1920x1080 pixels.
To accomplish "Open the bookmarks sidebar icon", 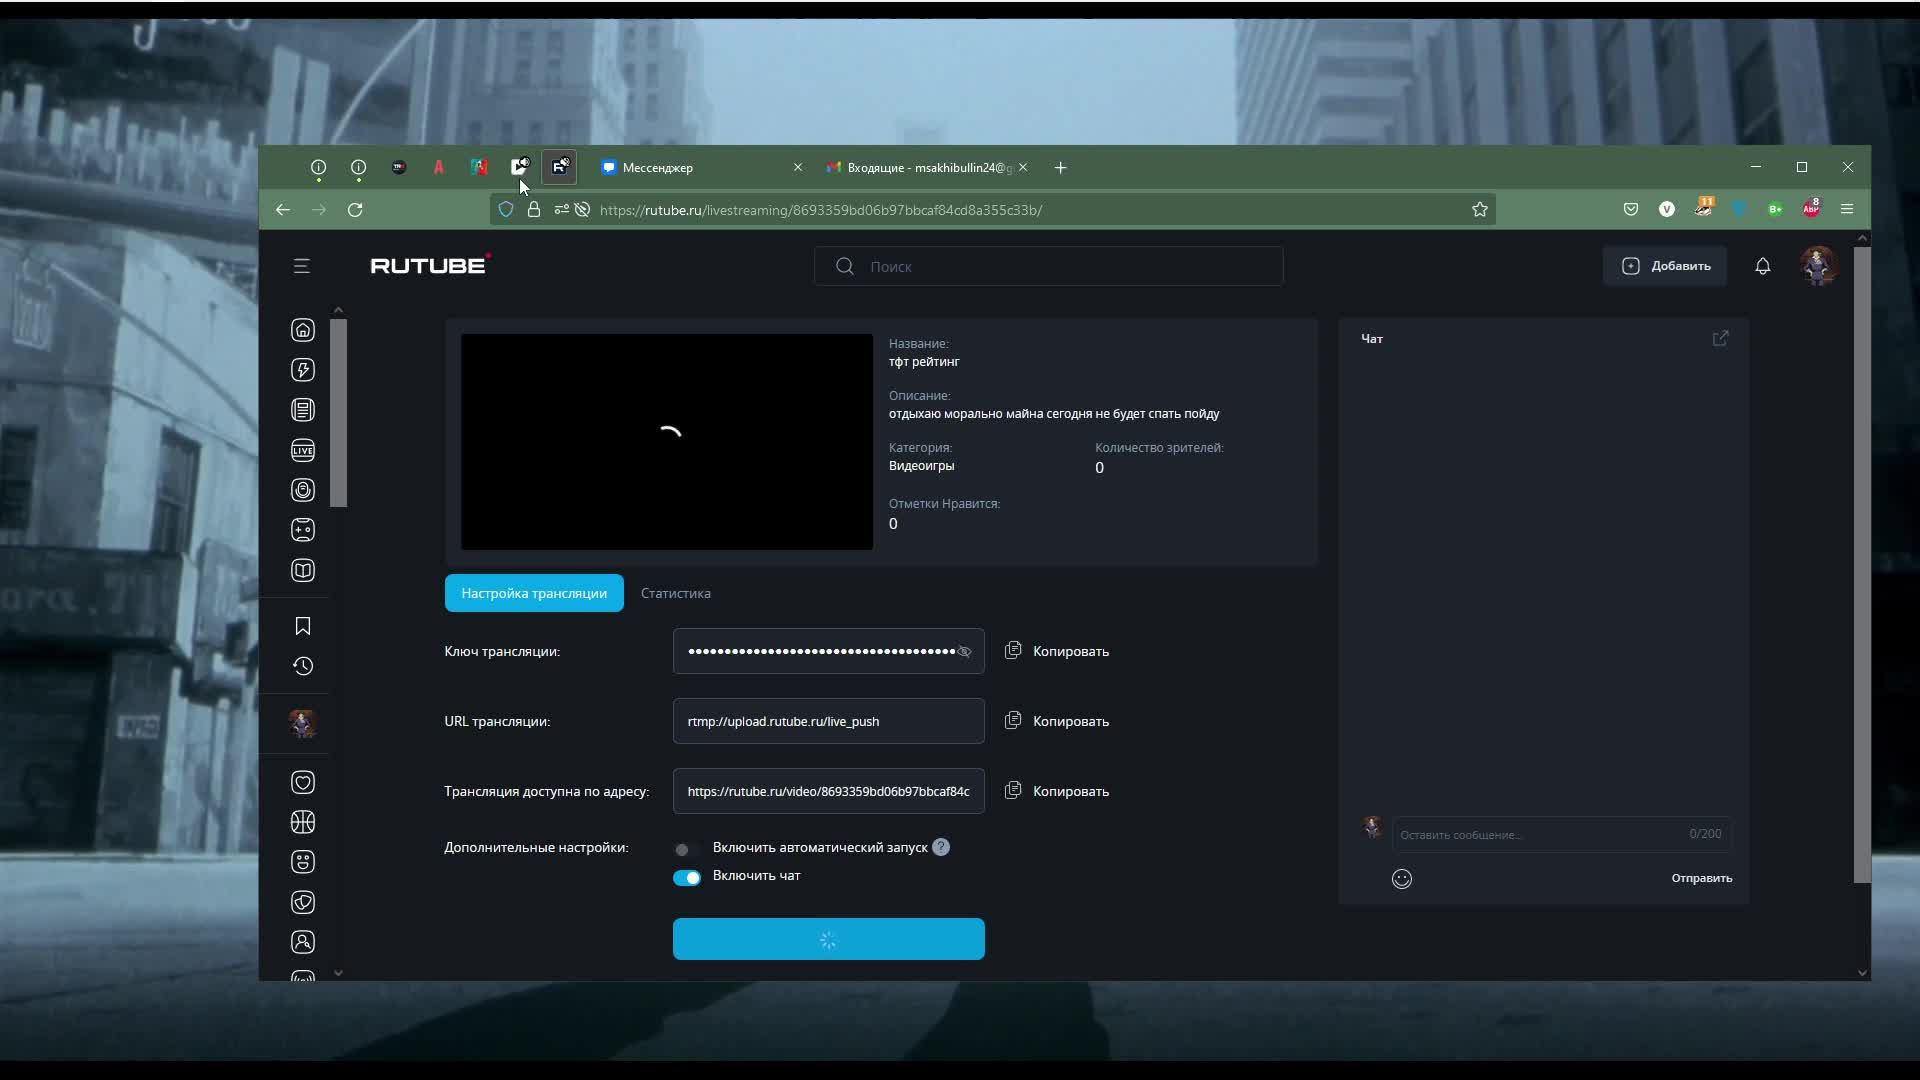I will click(303, 626).
